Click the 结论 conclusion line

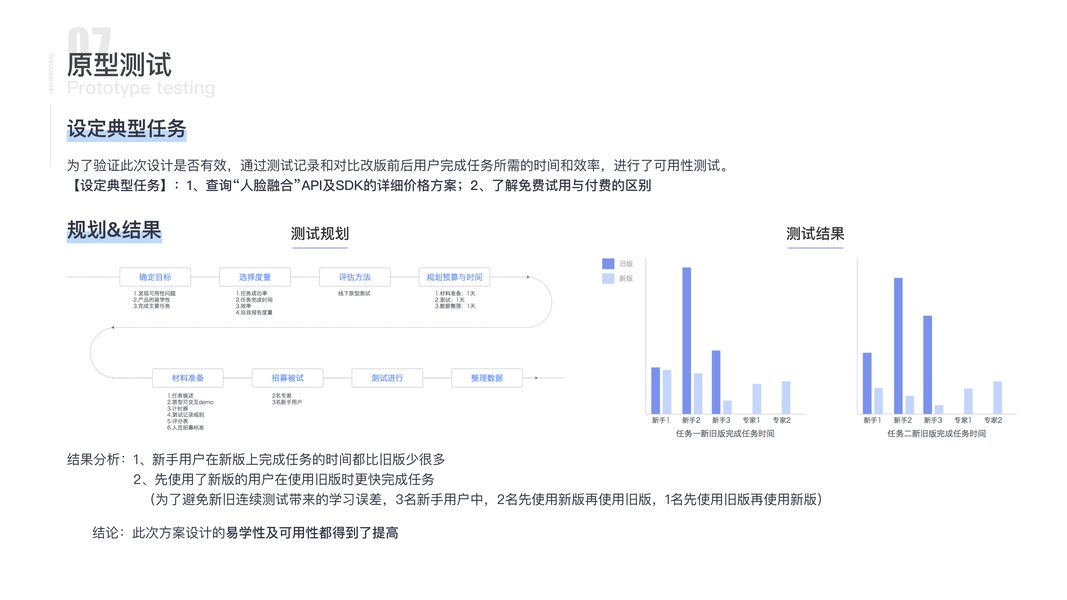pyautogui.click(x=246, y=533)
